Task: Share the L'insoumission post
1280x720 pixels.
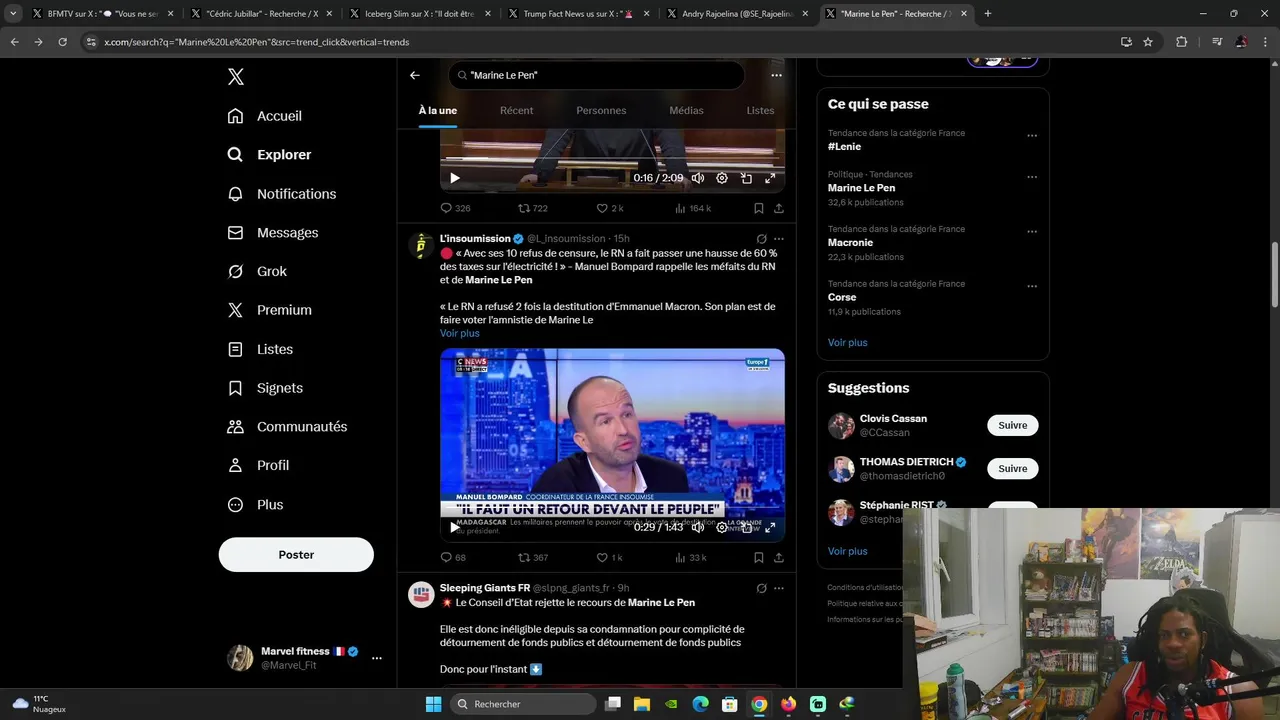Action: 779,557
